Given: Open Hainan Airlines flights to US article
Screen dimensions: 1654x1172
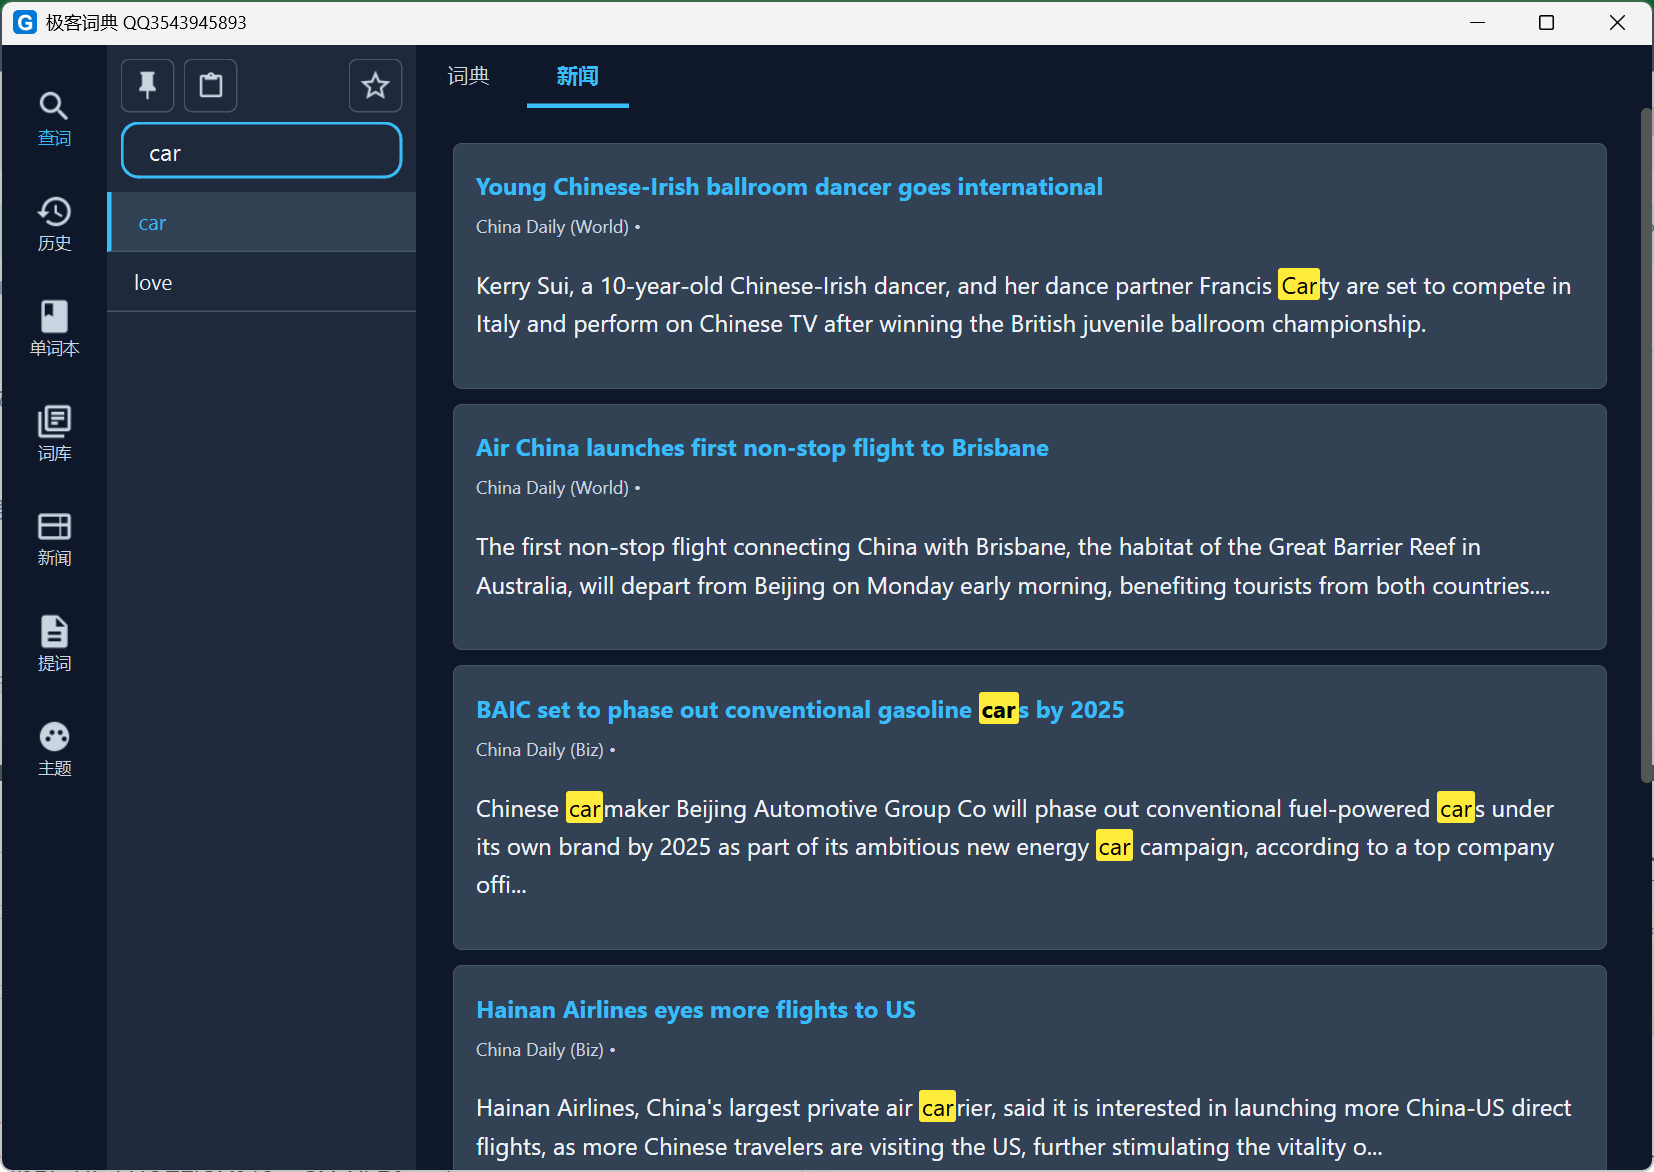Looking at the screenshot, I should (x=695, y=1010).
